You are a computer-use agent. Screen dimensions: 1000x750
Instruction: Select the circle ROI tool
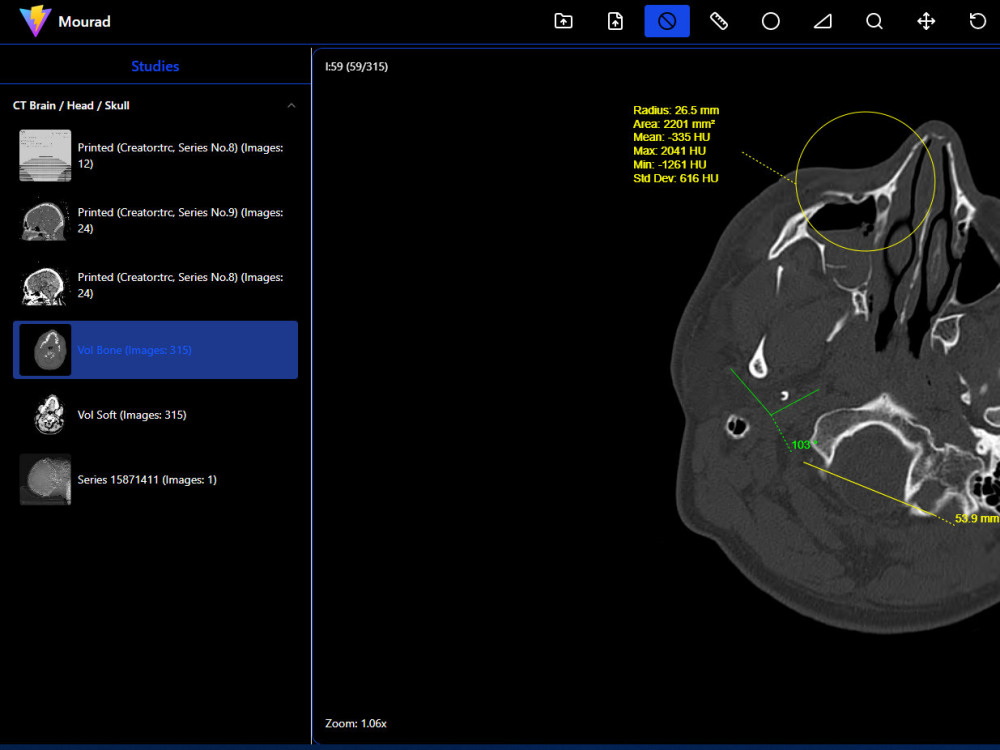tap(770, 21)
